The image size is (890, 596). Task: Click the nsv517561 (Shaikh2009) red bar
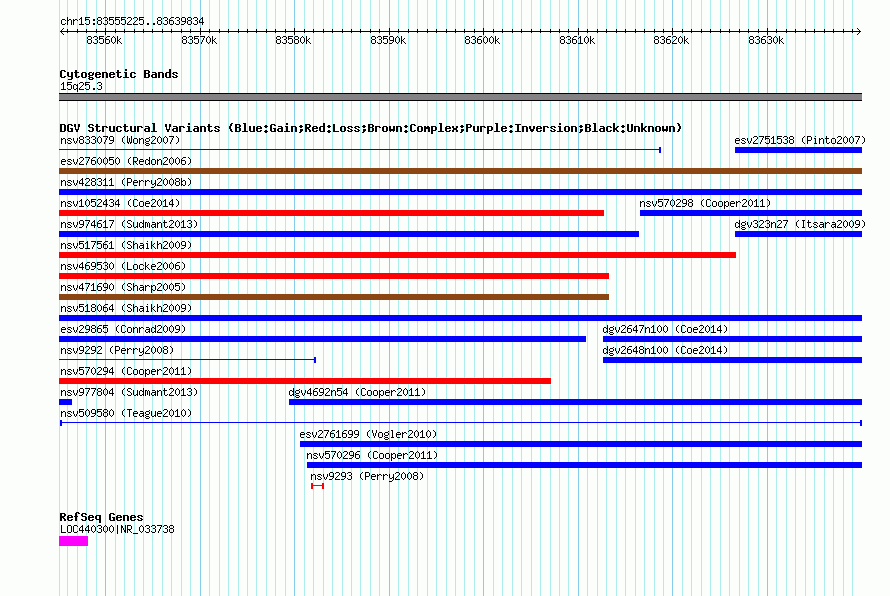point(397,255)
